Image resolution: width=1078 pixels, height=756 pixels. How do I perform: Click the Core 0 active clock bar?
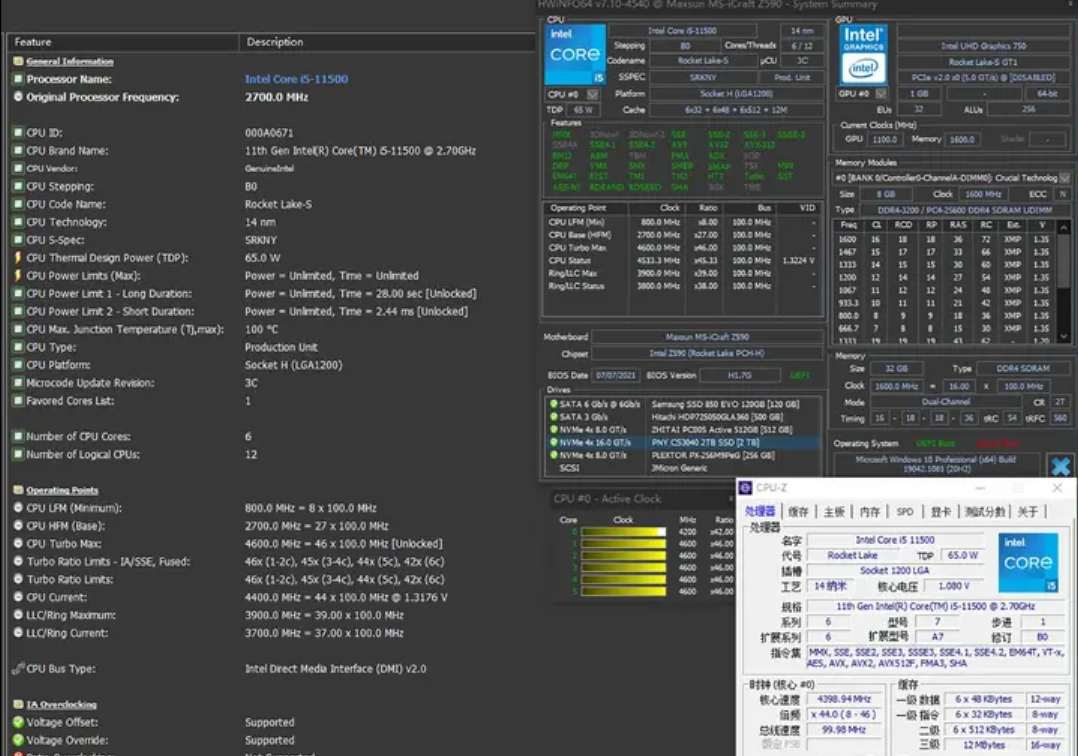tap(625, 532)
